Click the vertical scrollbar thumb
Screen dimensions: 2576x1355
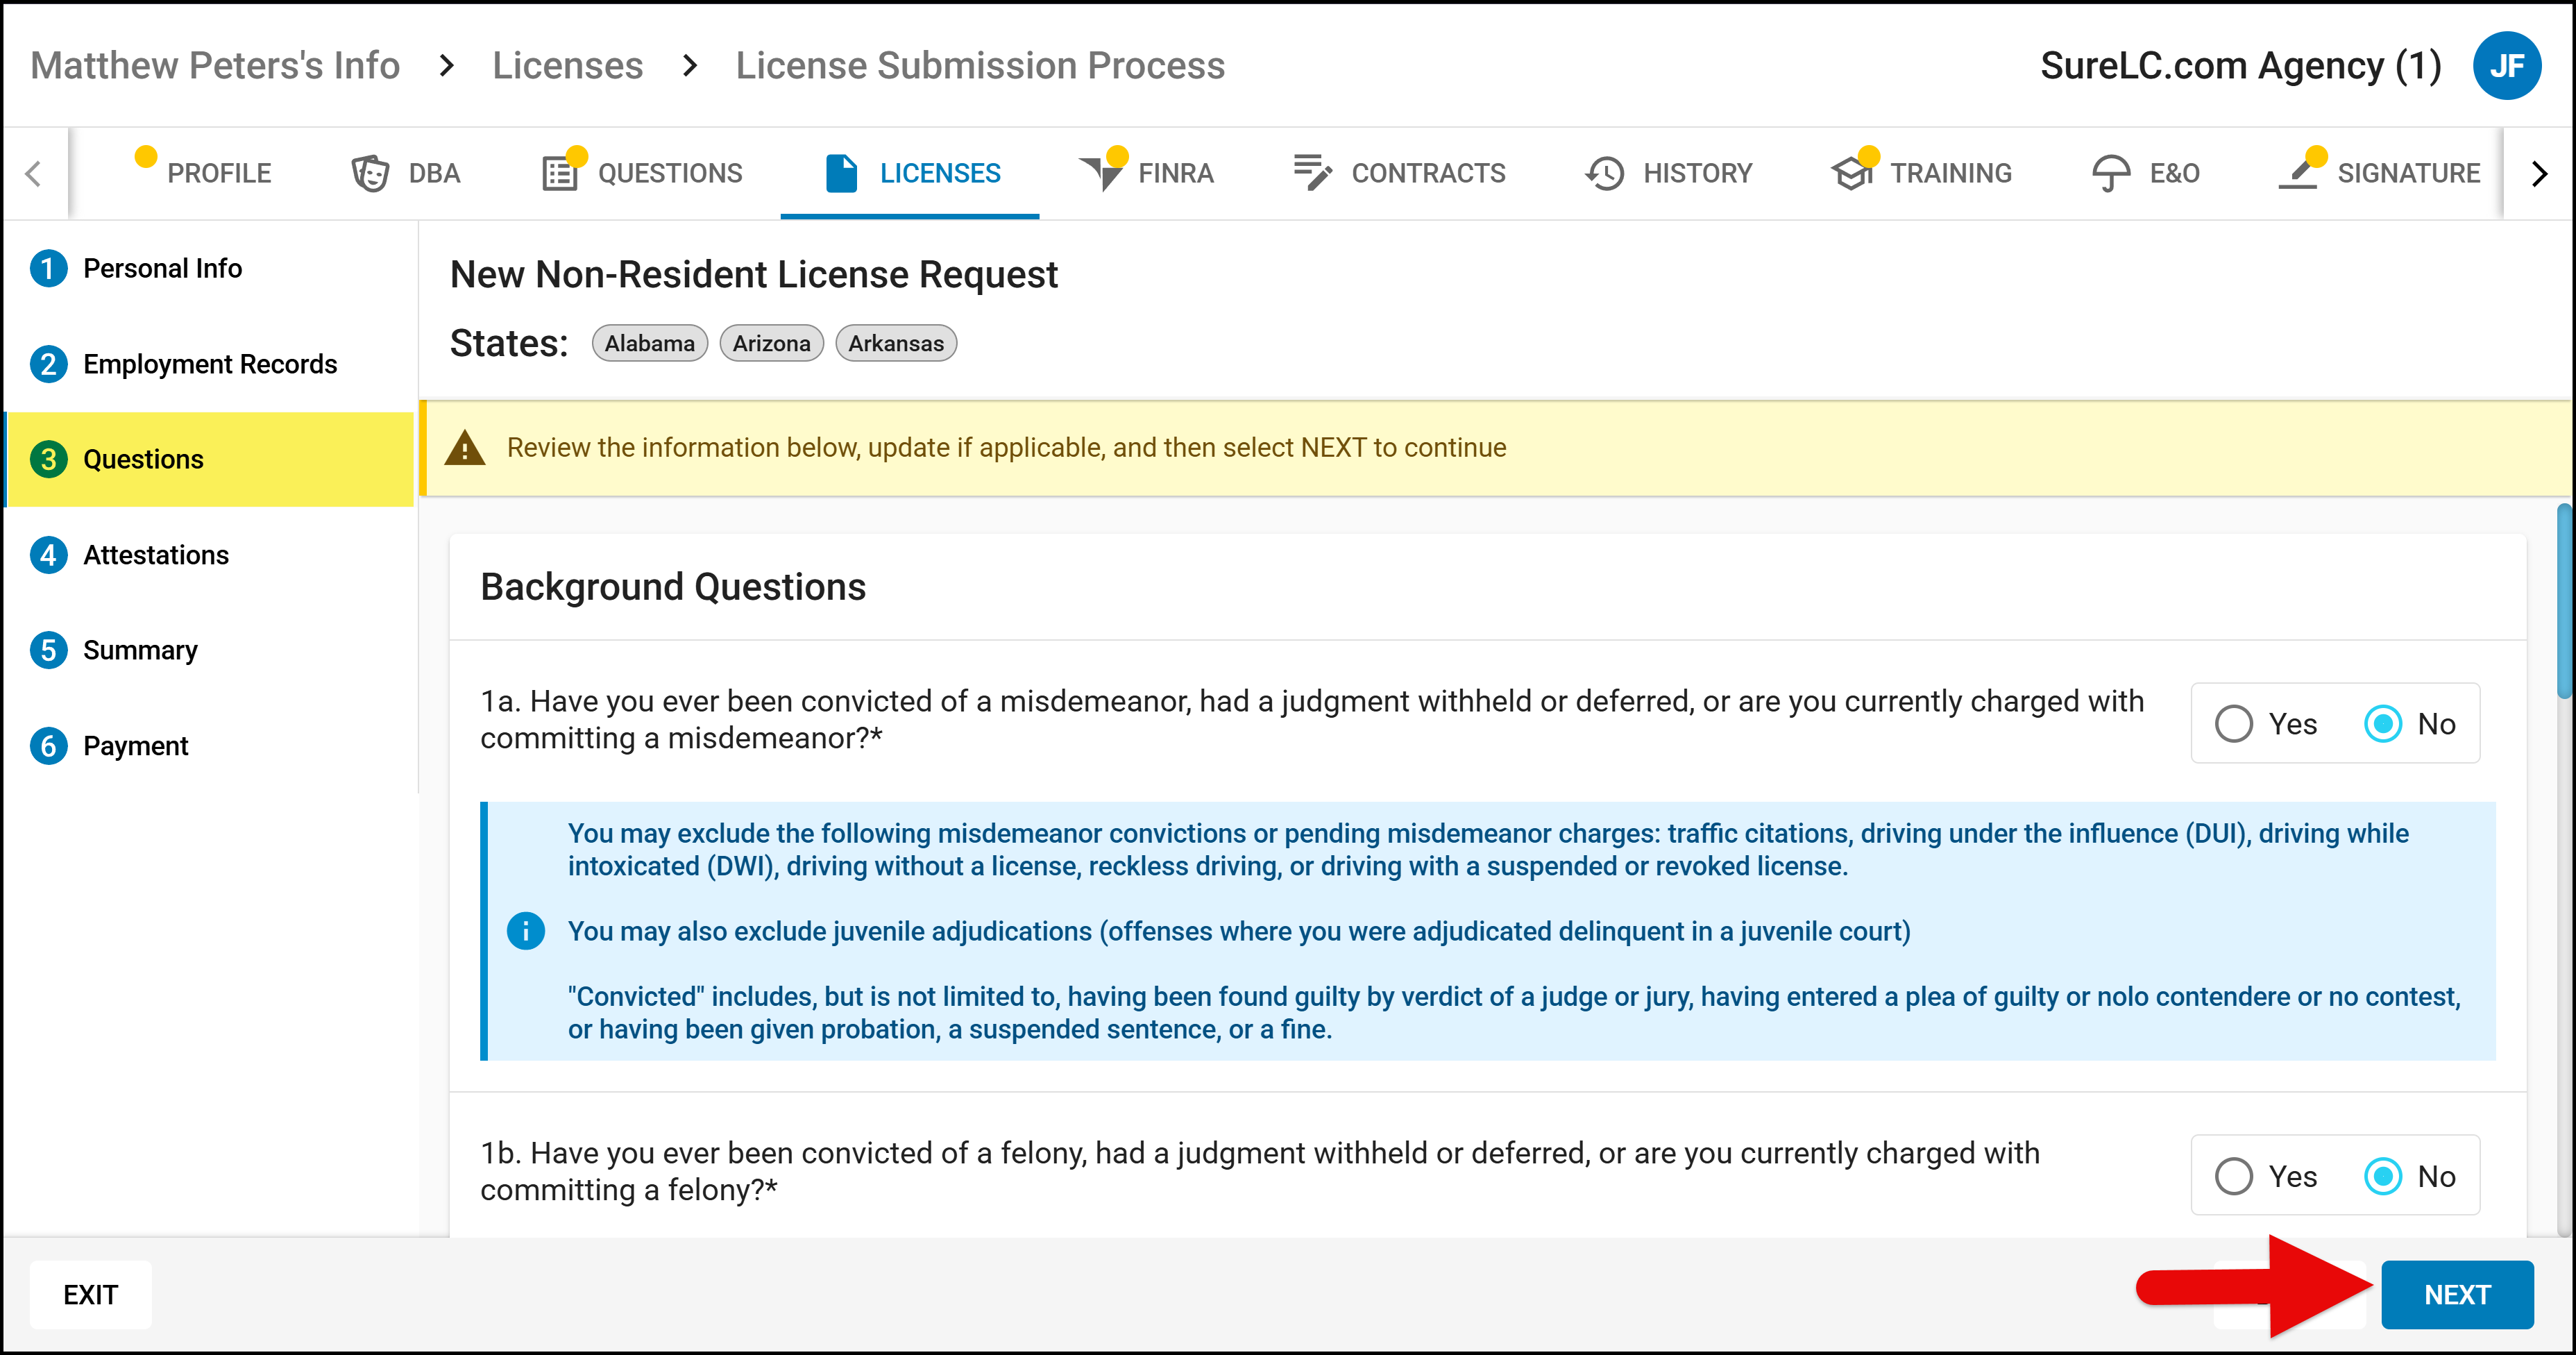(2564, 601)
